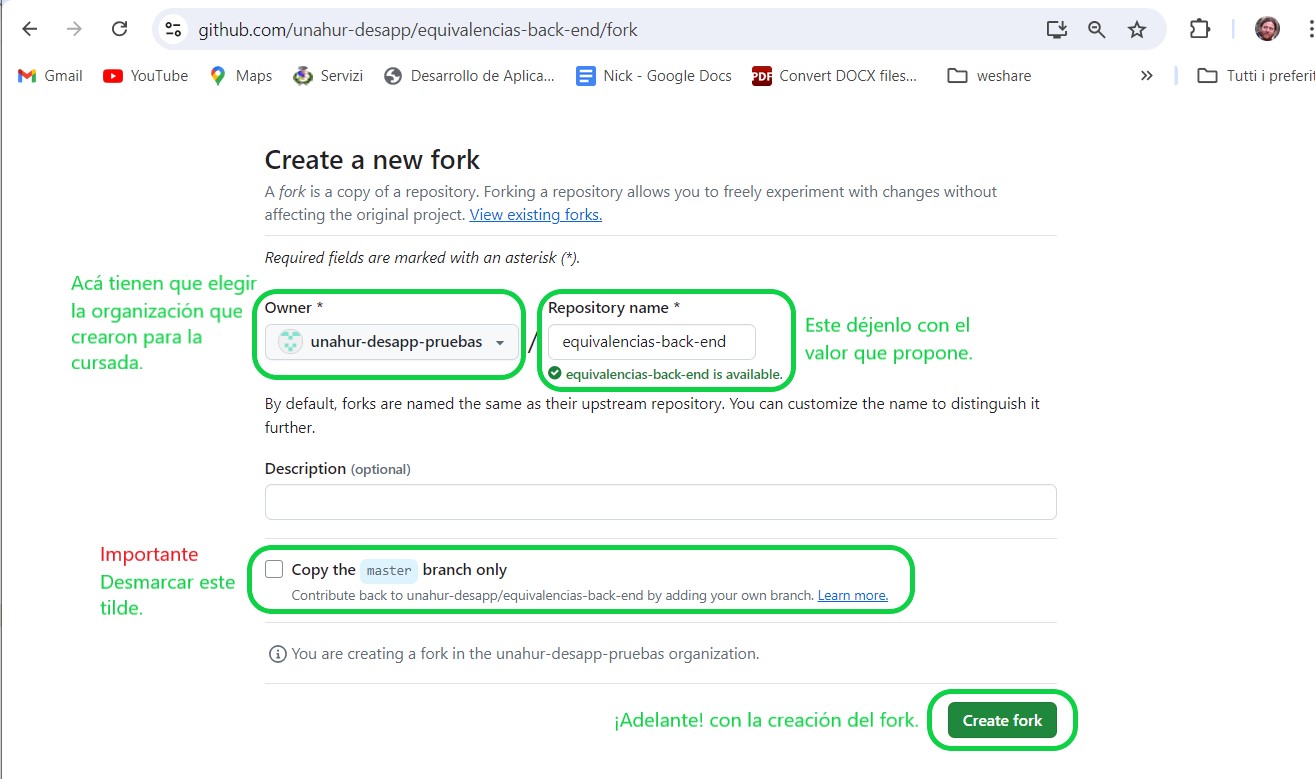Expand the Owner dropdown unahur-desapp-pruebas
The image size is (1315, 779).
click(x=392, y=342)
